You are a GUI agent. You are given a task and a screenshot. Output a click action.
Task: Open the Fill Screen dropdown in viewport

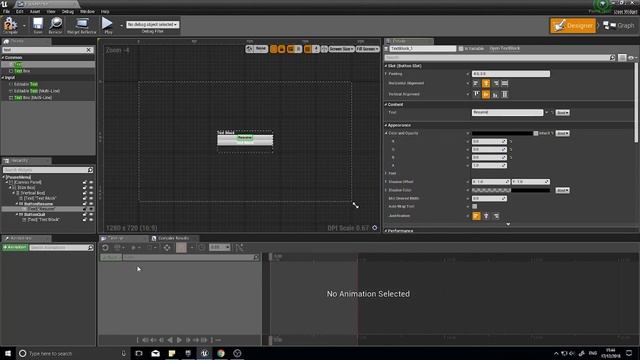point(367,49)
